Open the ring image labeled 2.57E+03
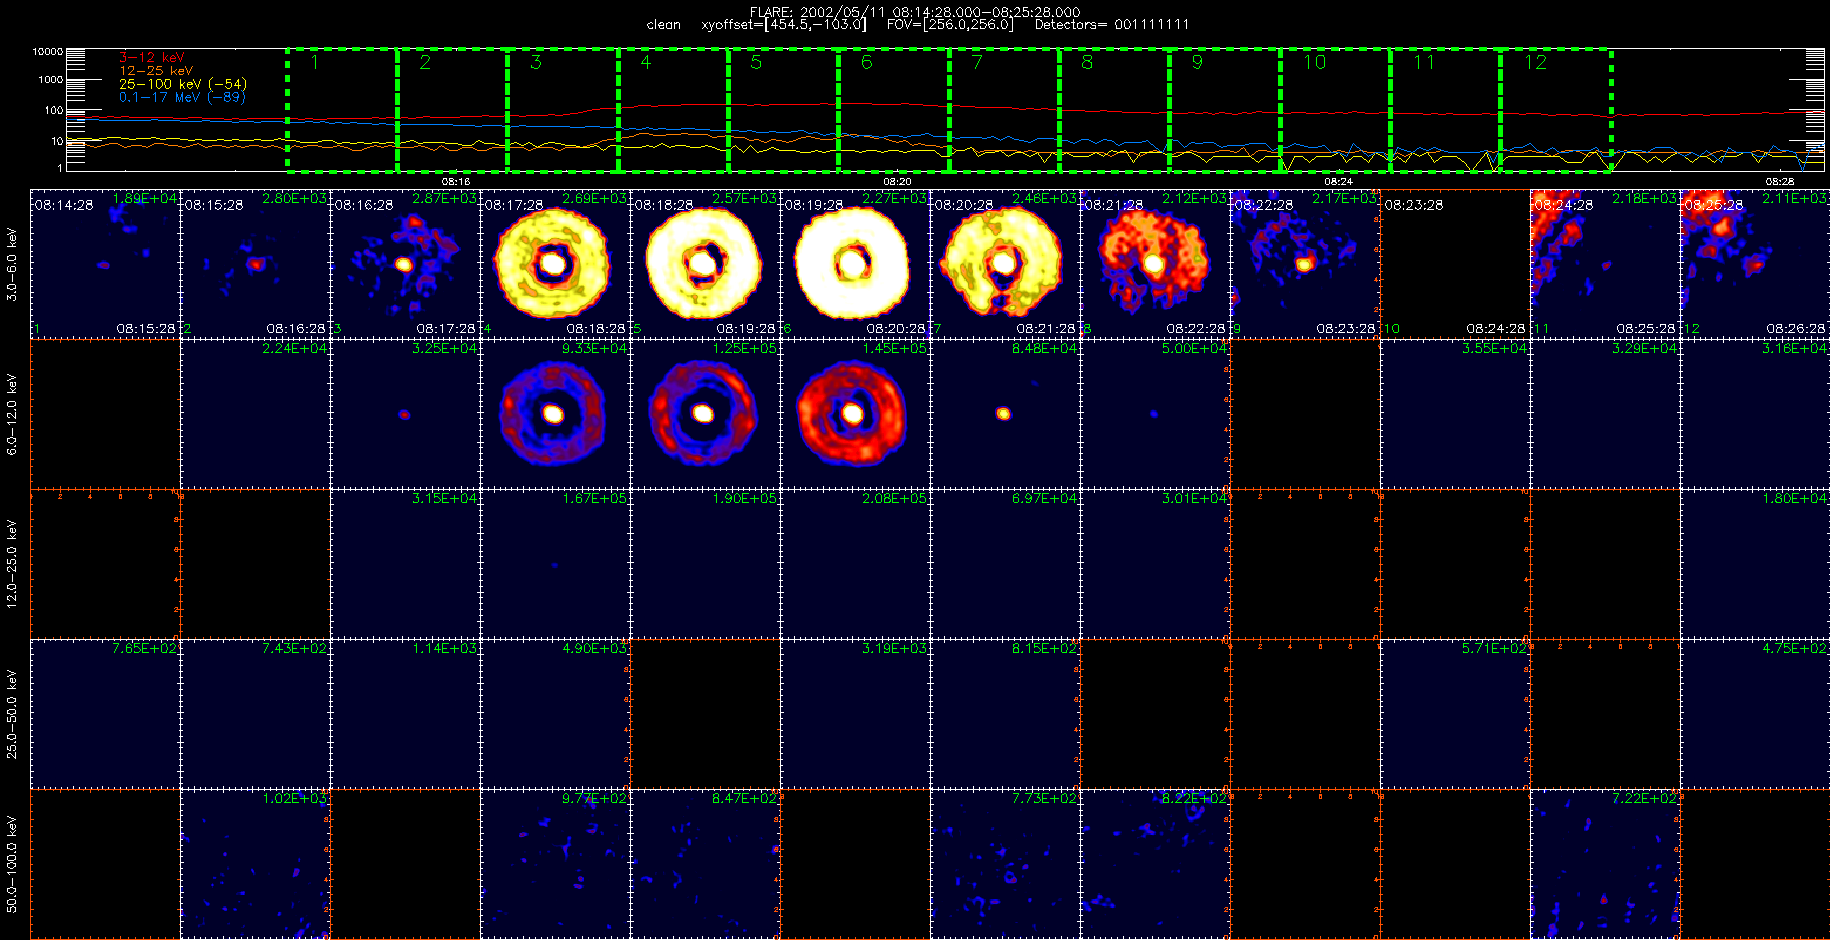The image size is (1830, 940). pyautogui.click(x=706, y=264)
